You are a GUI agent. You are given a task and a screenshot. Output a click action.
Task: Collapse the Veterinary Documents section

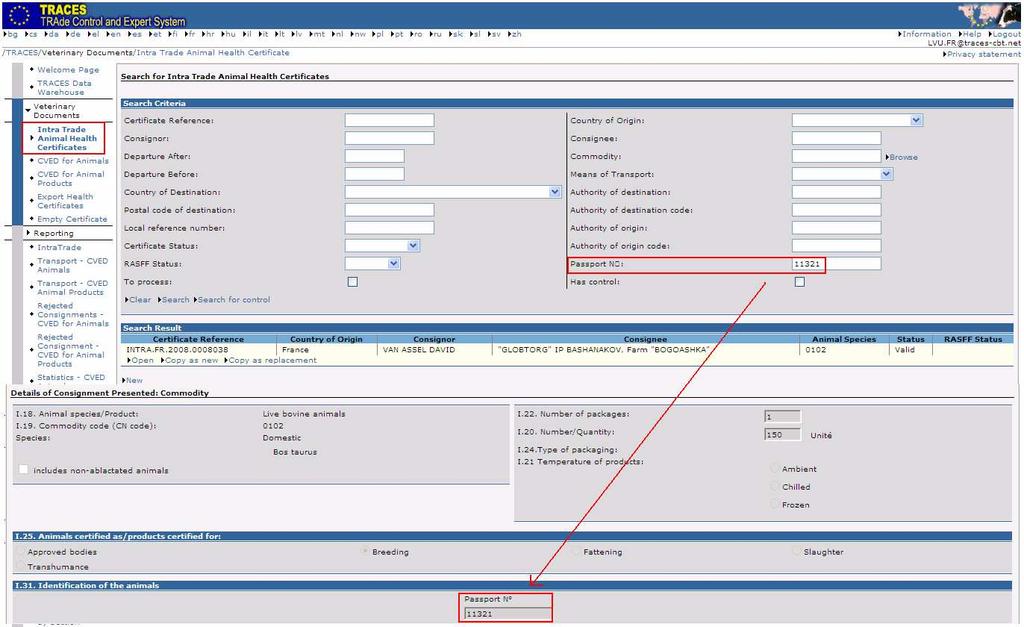(28, 110)
